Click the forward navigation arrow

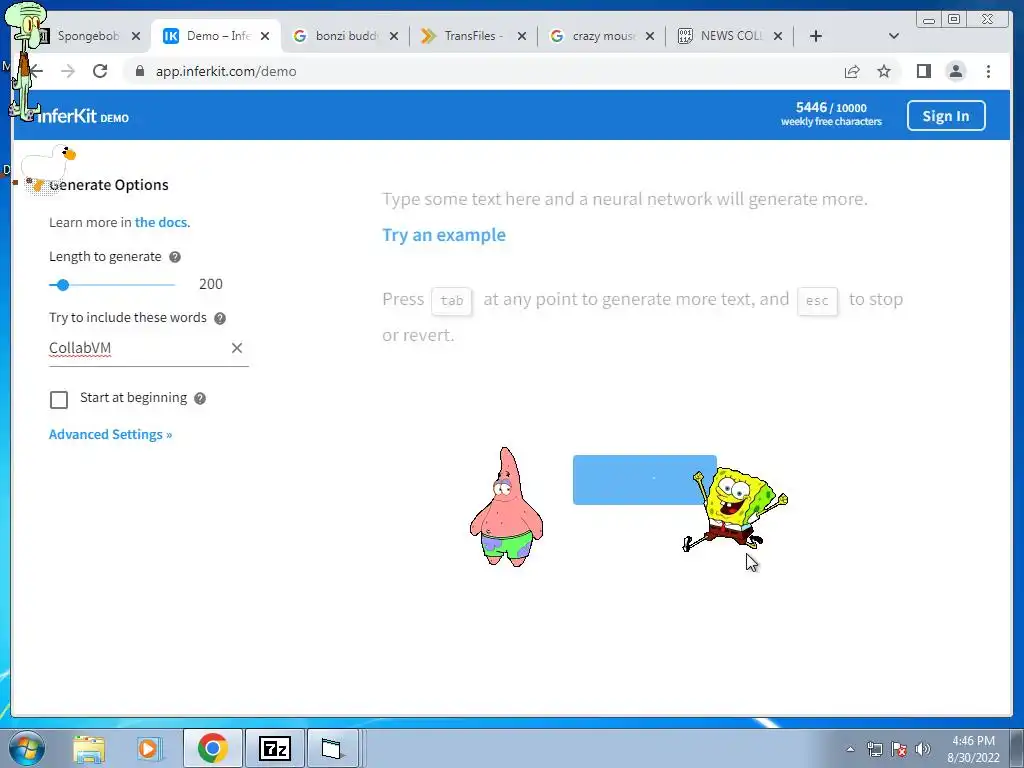click(68, 71)
